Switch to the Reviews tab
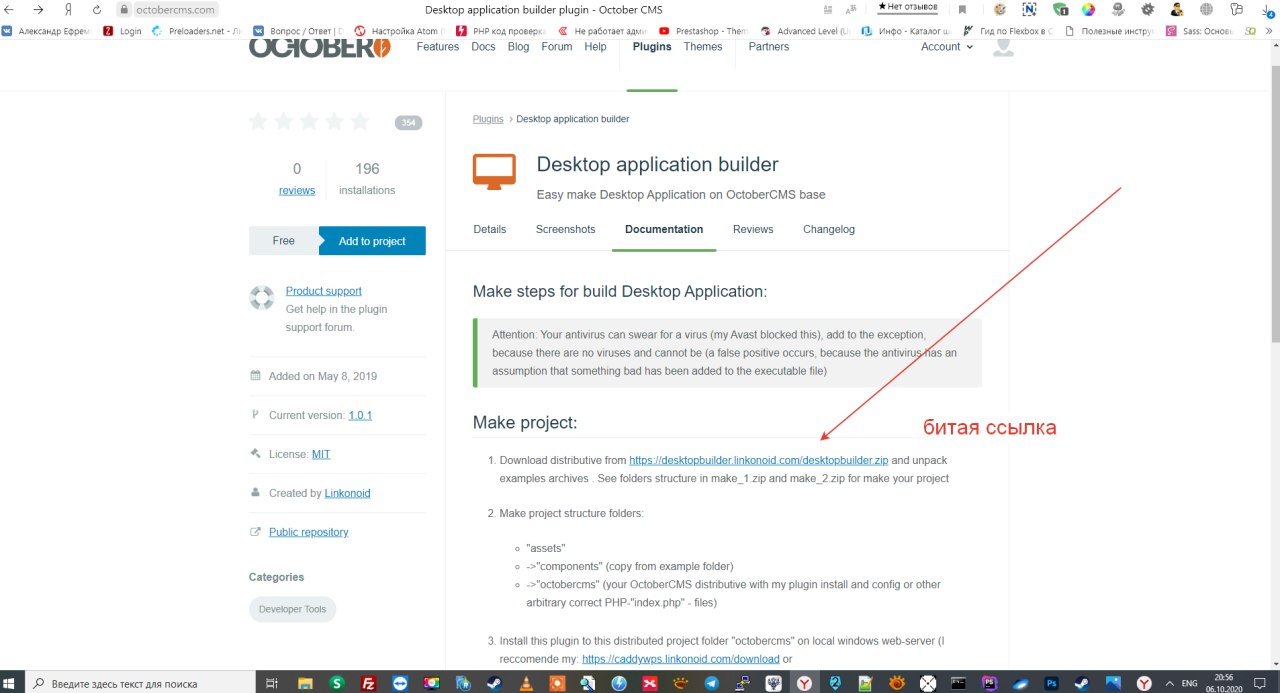The height and width of the screenshot is (693, 1280). click(x=753, y=229)
